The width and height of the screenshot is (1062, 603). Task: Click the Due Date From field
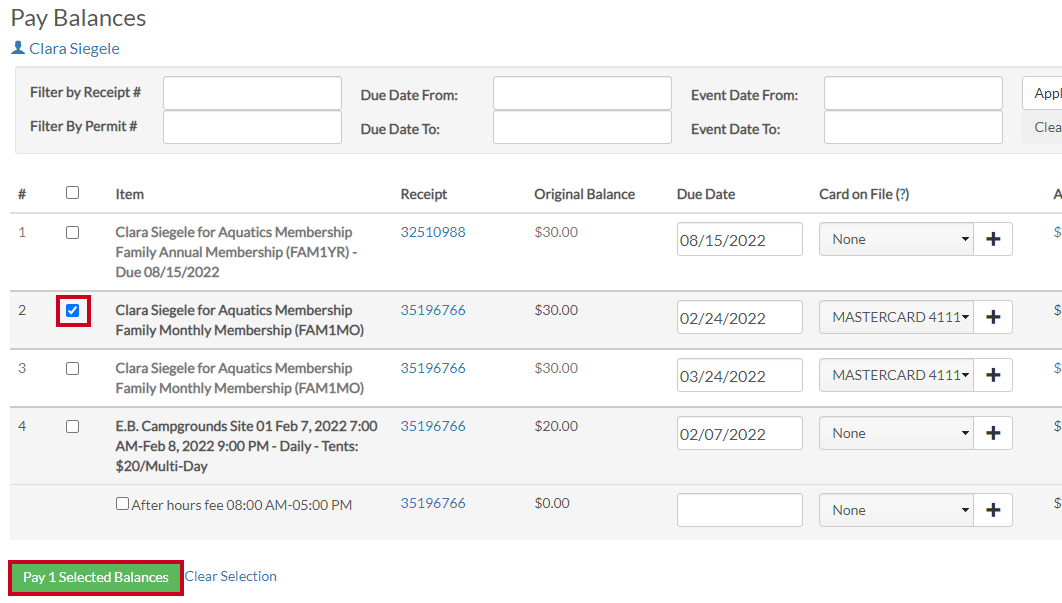pos(582,93)
